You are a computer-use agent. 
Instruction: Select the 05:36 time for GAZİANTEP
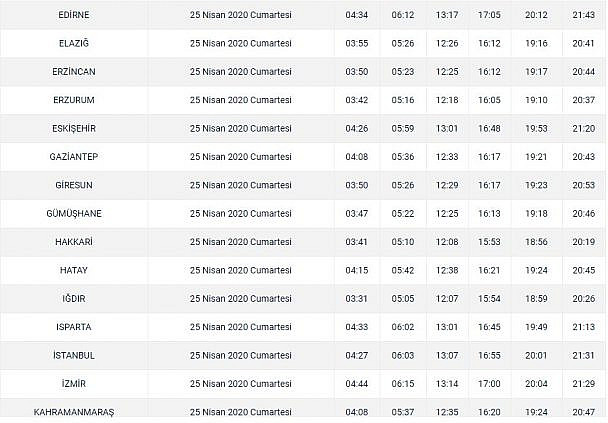[x=402, y=157]
